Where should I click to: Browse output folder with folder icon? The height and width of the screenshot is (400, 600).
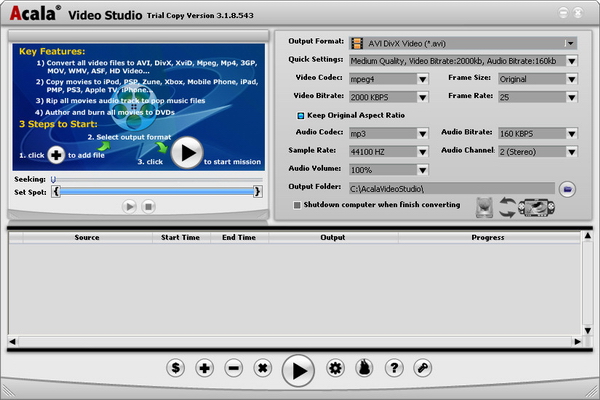[567, 189]
